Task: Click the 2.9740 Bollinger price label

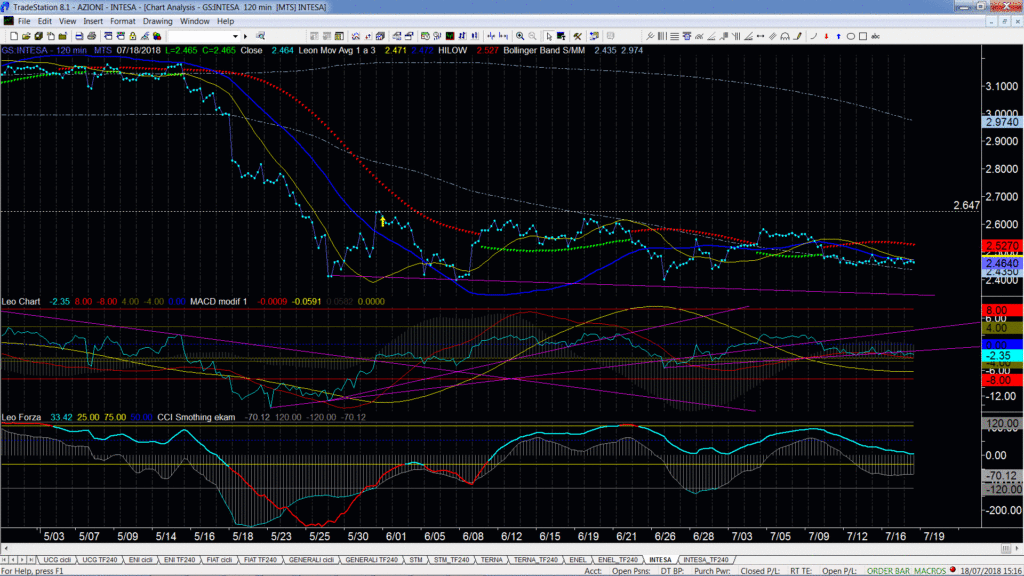Action: coord(1002,122)
